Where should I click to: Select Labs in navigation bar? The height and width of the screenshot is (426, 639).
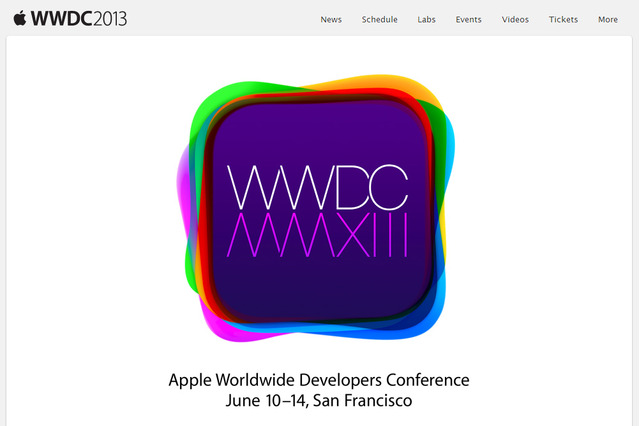click(426, 20)
